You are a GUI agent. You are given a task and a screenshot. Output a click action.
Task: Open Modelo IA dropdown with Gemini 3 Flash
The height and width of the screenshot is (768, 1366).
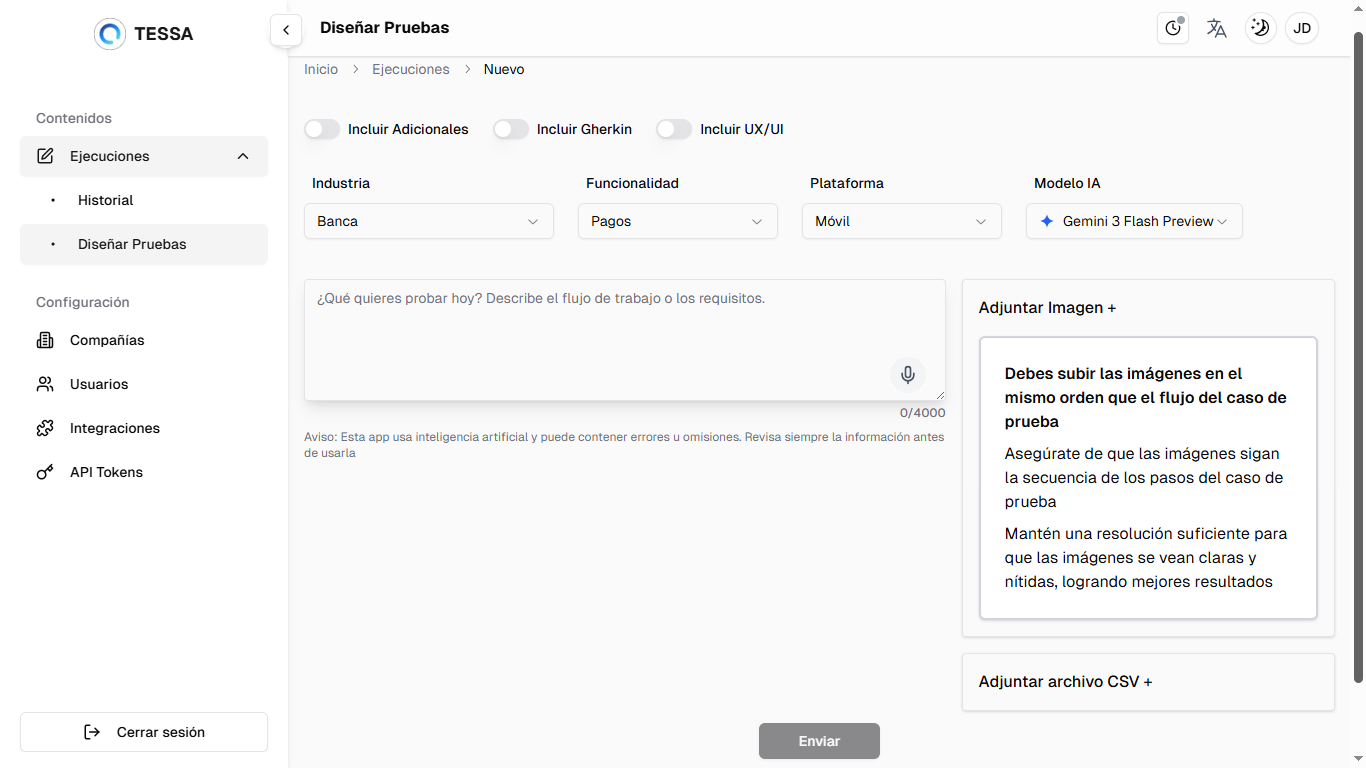tap(1134, 221)
